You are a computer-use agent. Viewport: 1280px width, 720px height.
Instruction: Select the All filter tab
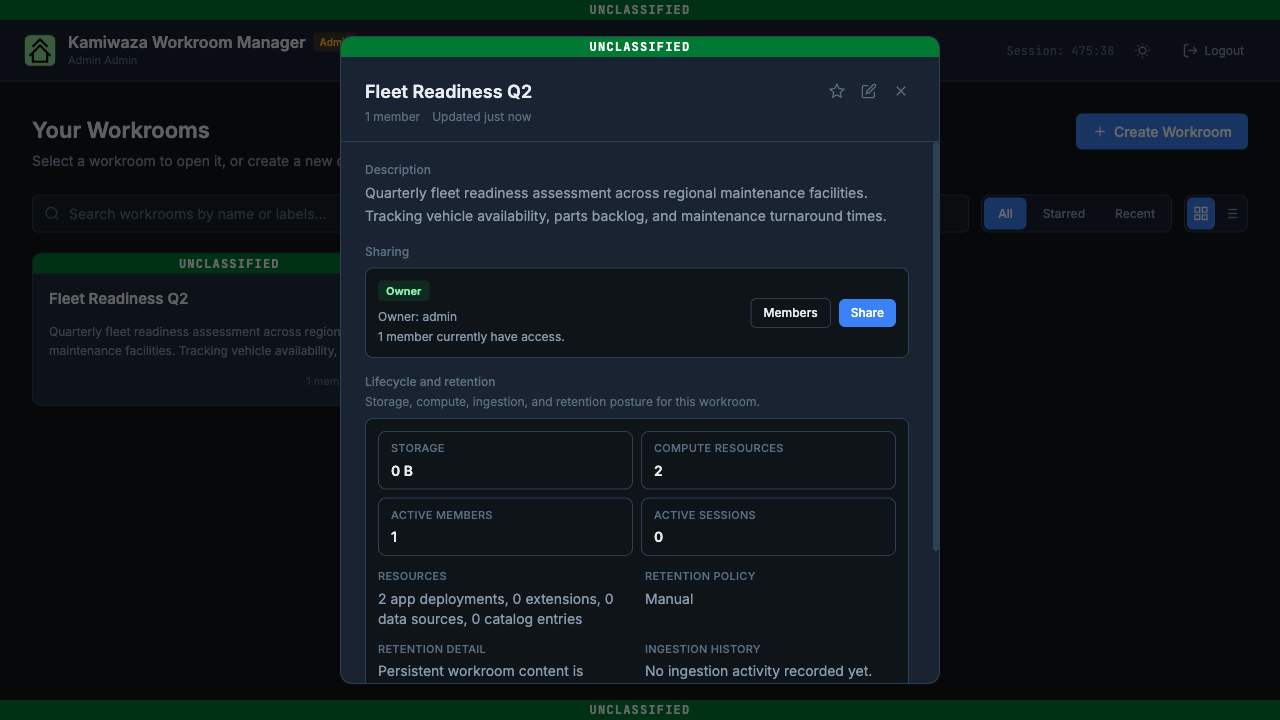point(1005,214)
